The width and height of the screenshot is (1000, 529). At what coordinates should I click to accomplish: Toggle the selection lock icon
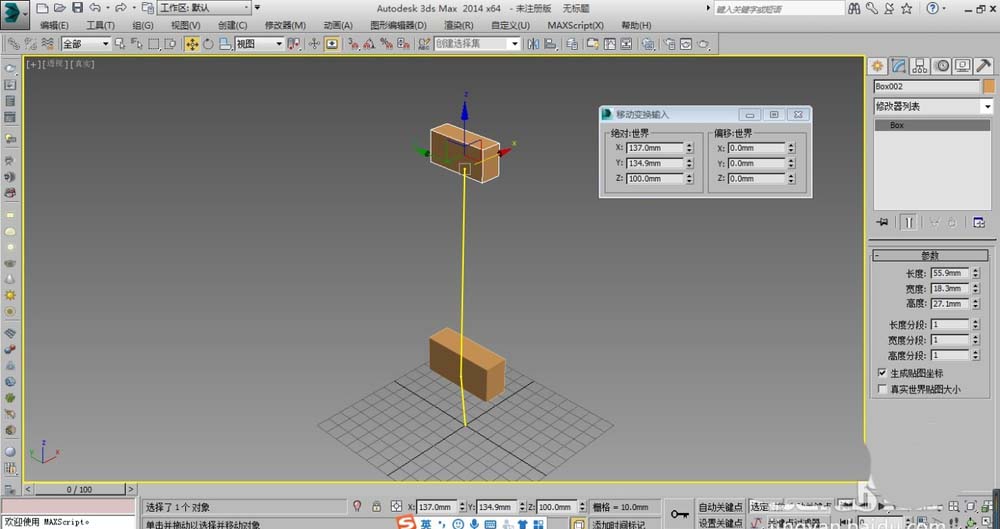pos(376,507)
